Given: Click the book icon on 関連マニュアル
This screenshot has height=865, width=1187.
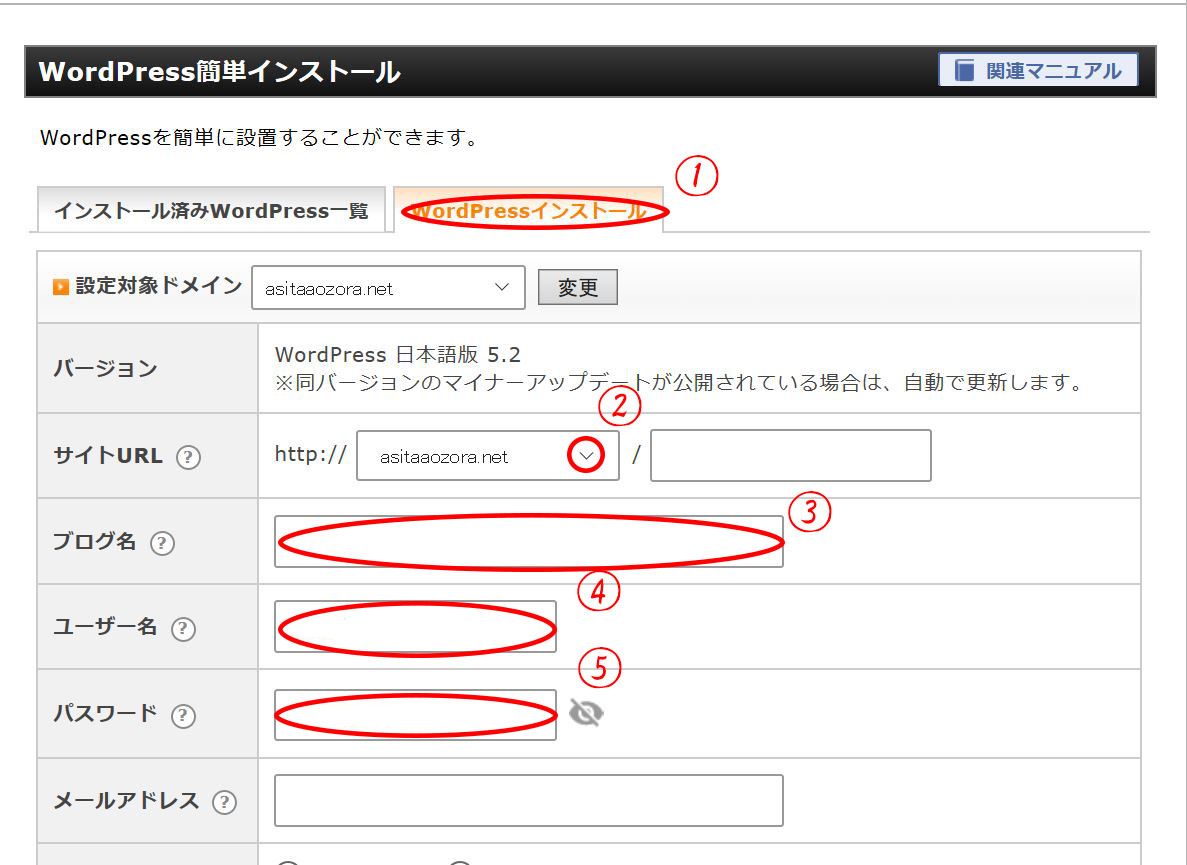Looking at the screenshot, I should (x=964, y=70).
